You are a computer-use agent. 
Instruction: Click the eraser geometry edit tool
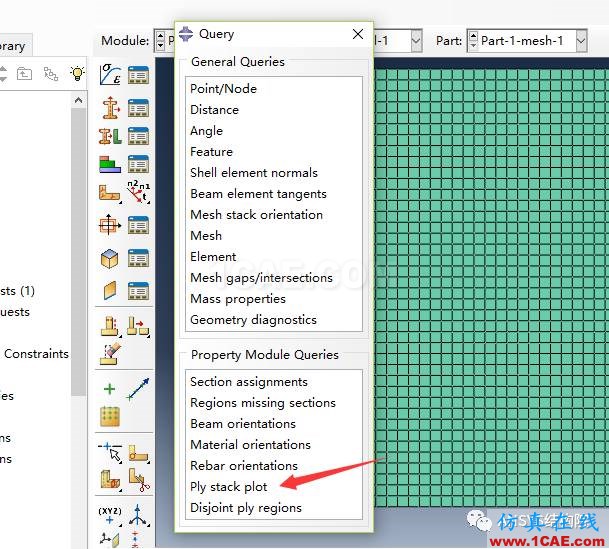(x=110, y=354)
